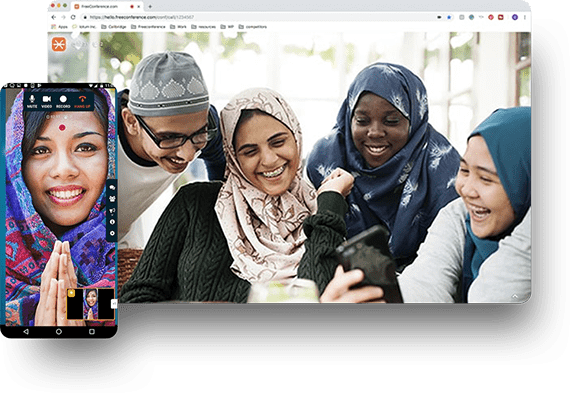
Task: Toggle the Video camera button on phone
Action: coord(47,101)
